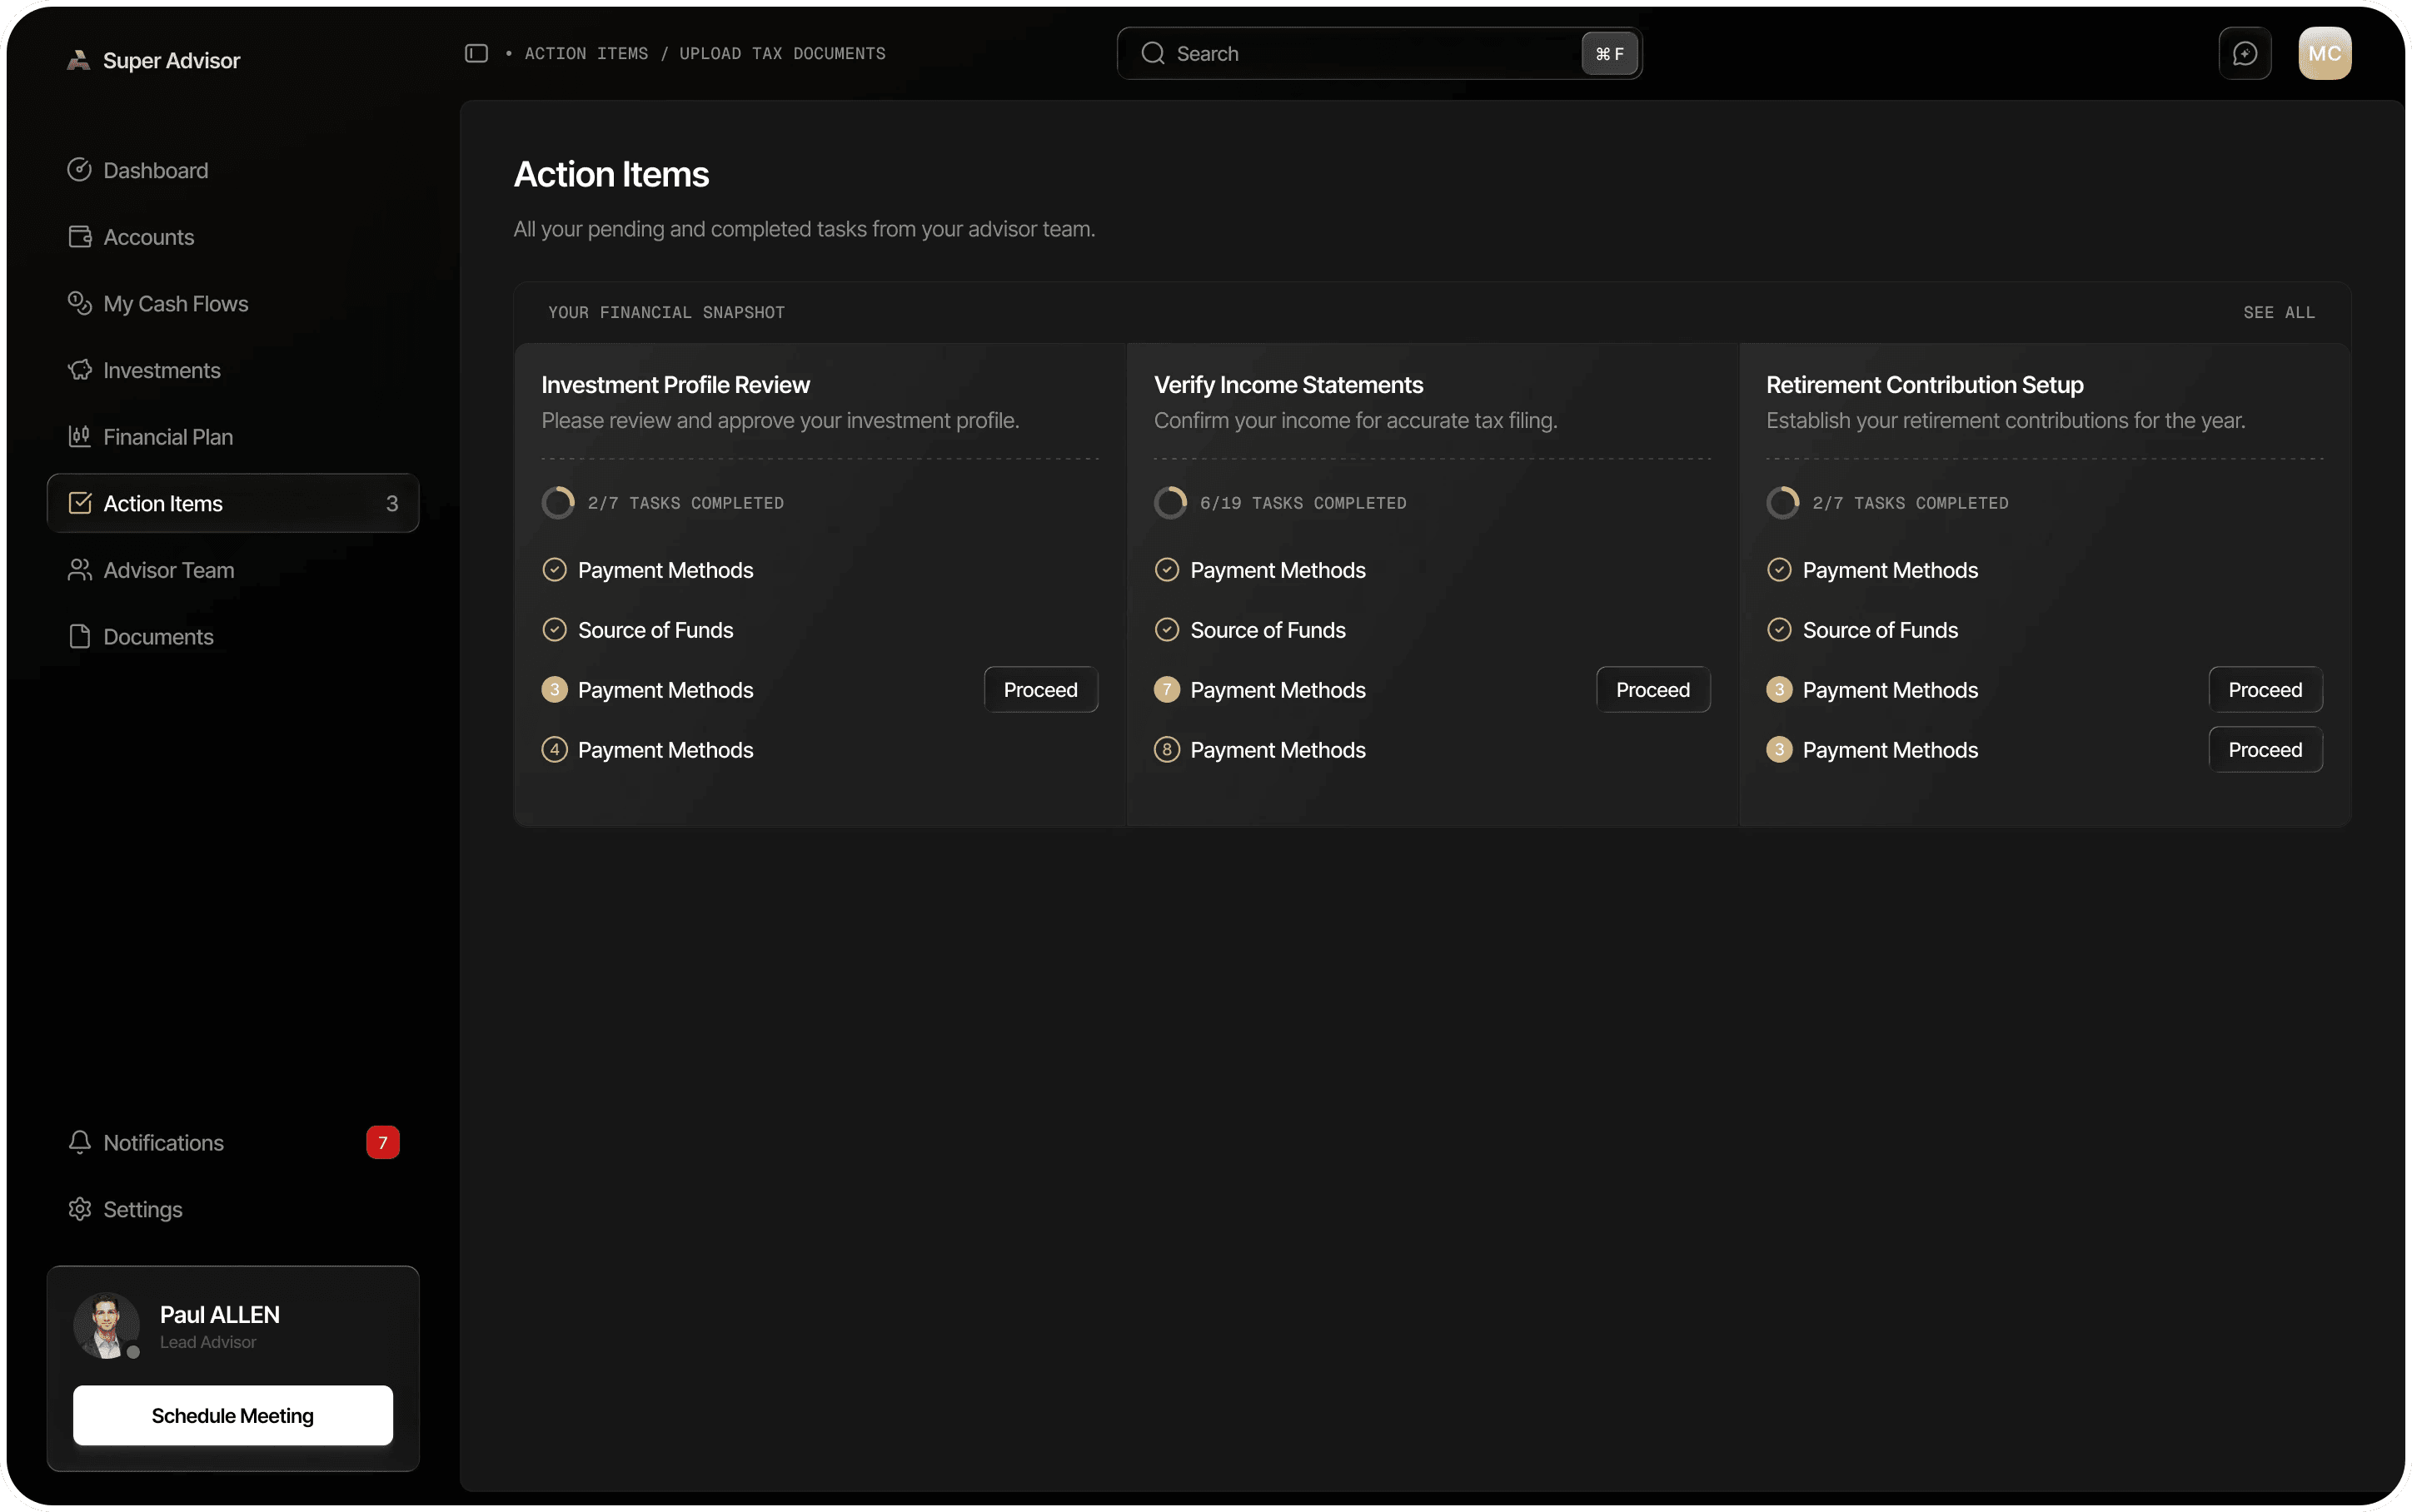Click the Dashboard gauge icon
This screenshot has height=1512, width=2412.
coord(79,170)
